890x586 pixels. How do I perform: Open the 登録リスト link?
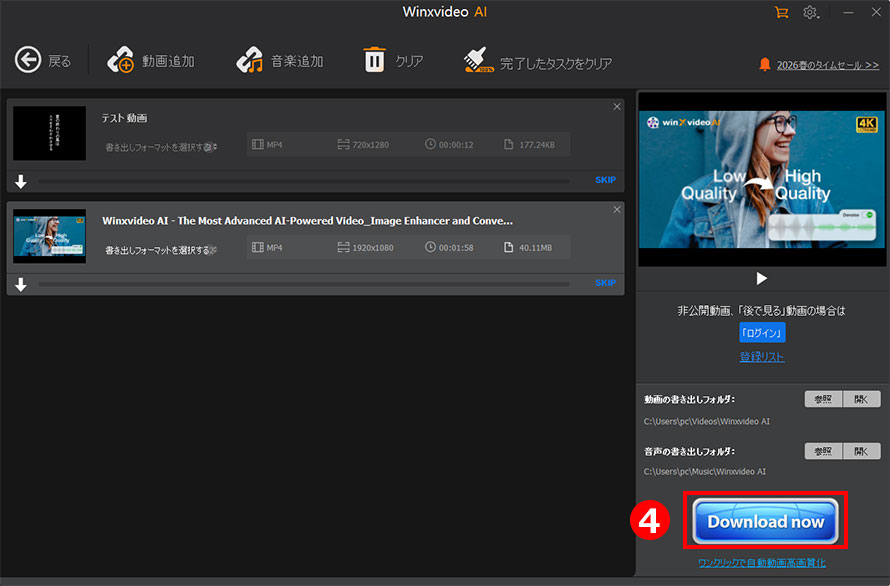pos(762,356)
